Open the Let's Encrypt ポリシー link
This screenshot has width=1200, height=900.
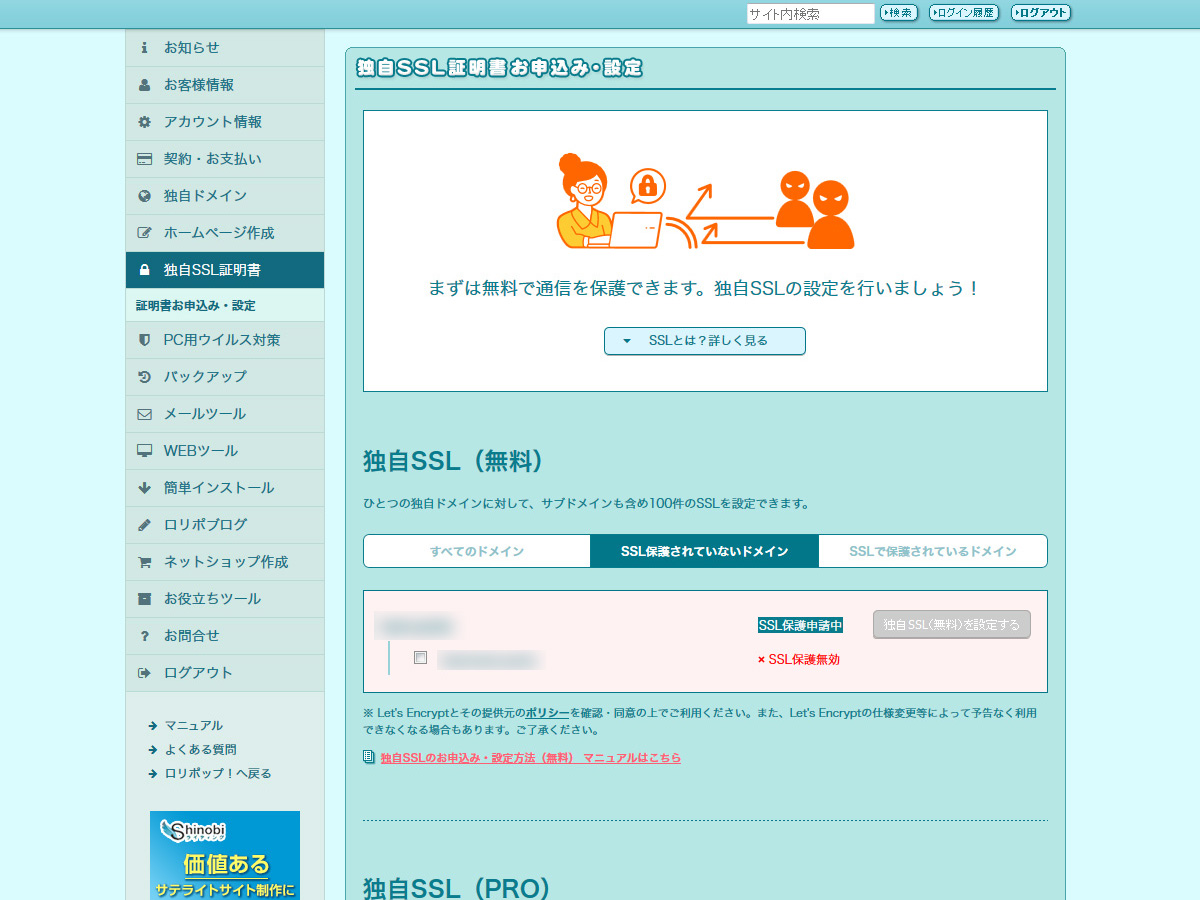547,713
